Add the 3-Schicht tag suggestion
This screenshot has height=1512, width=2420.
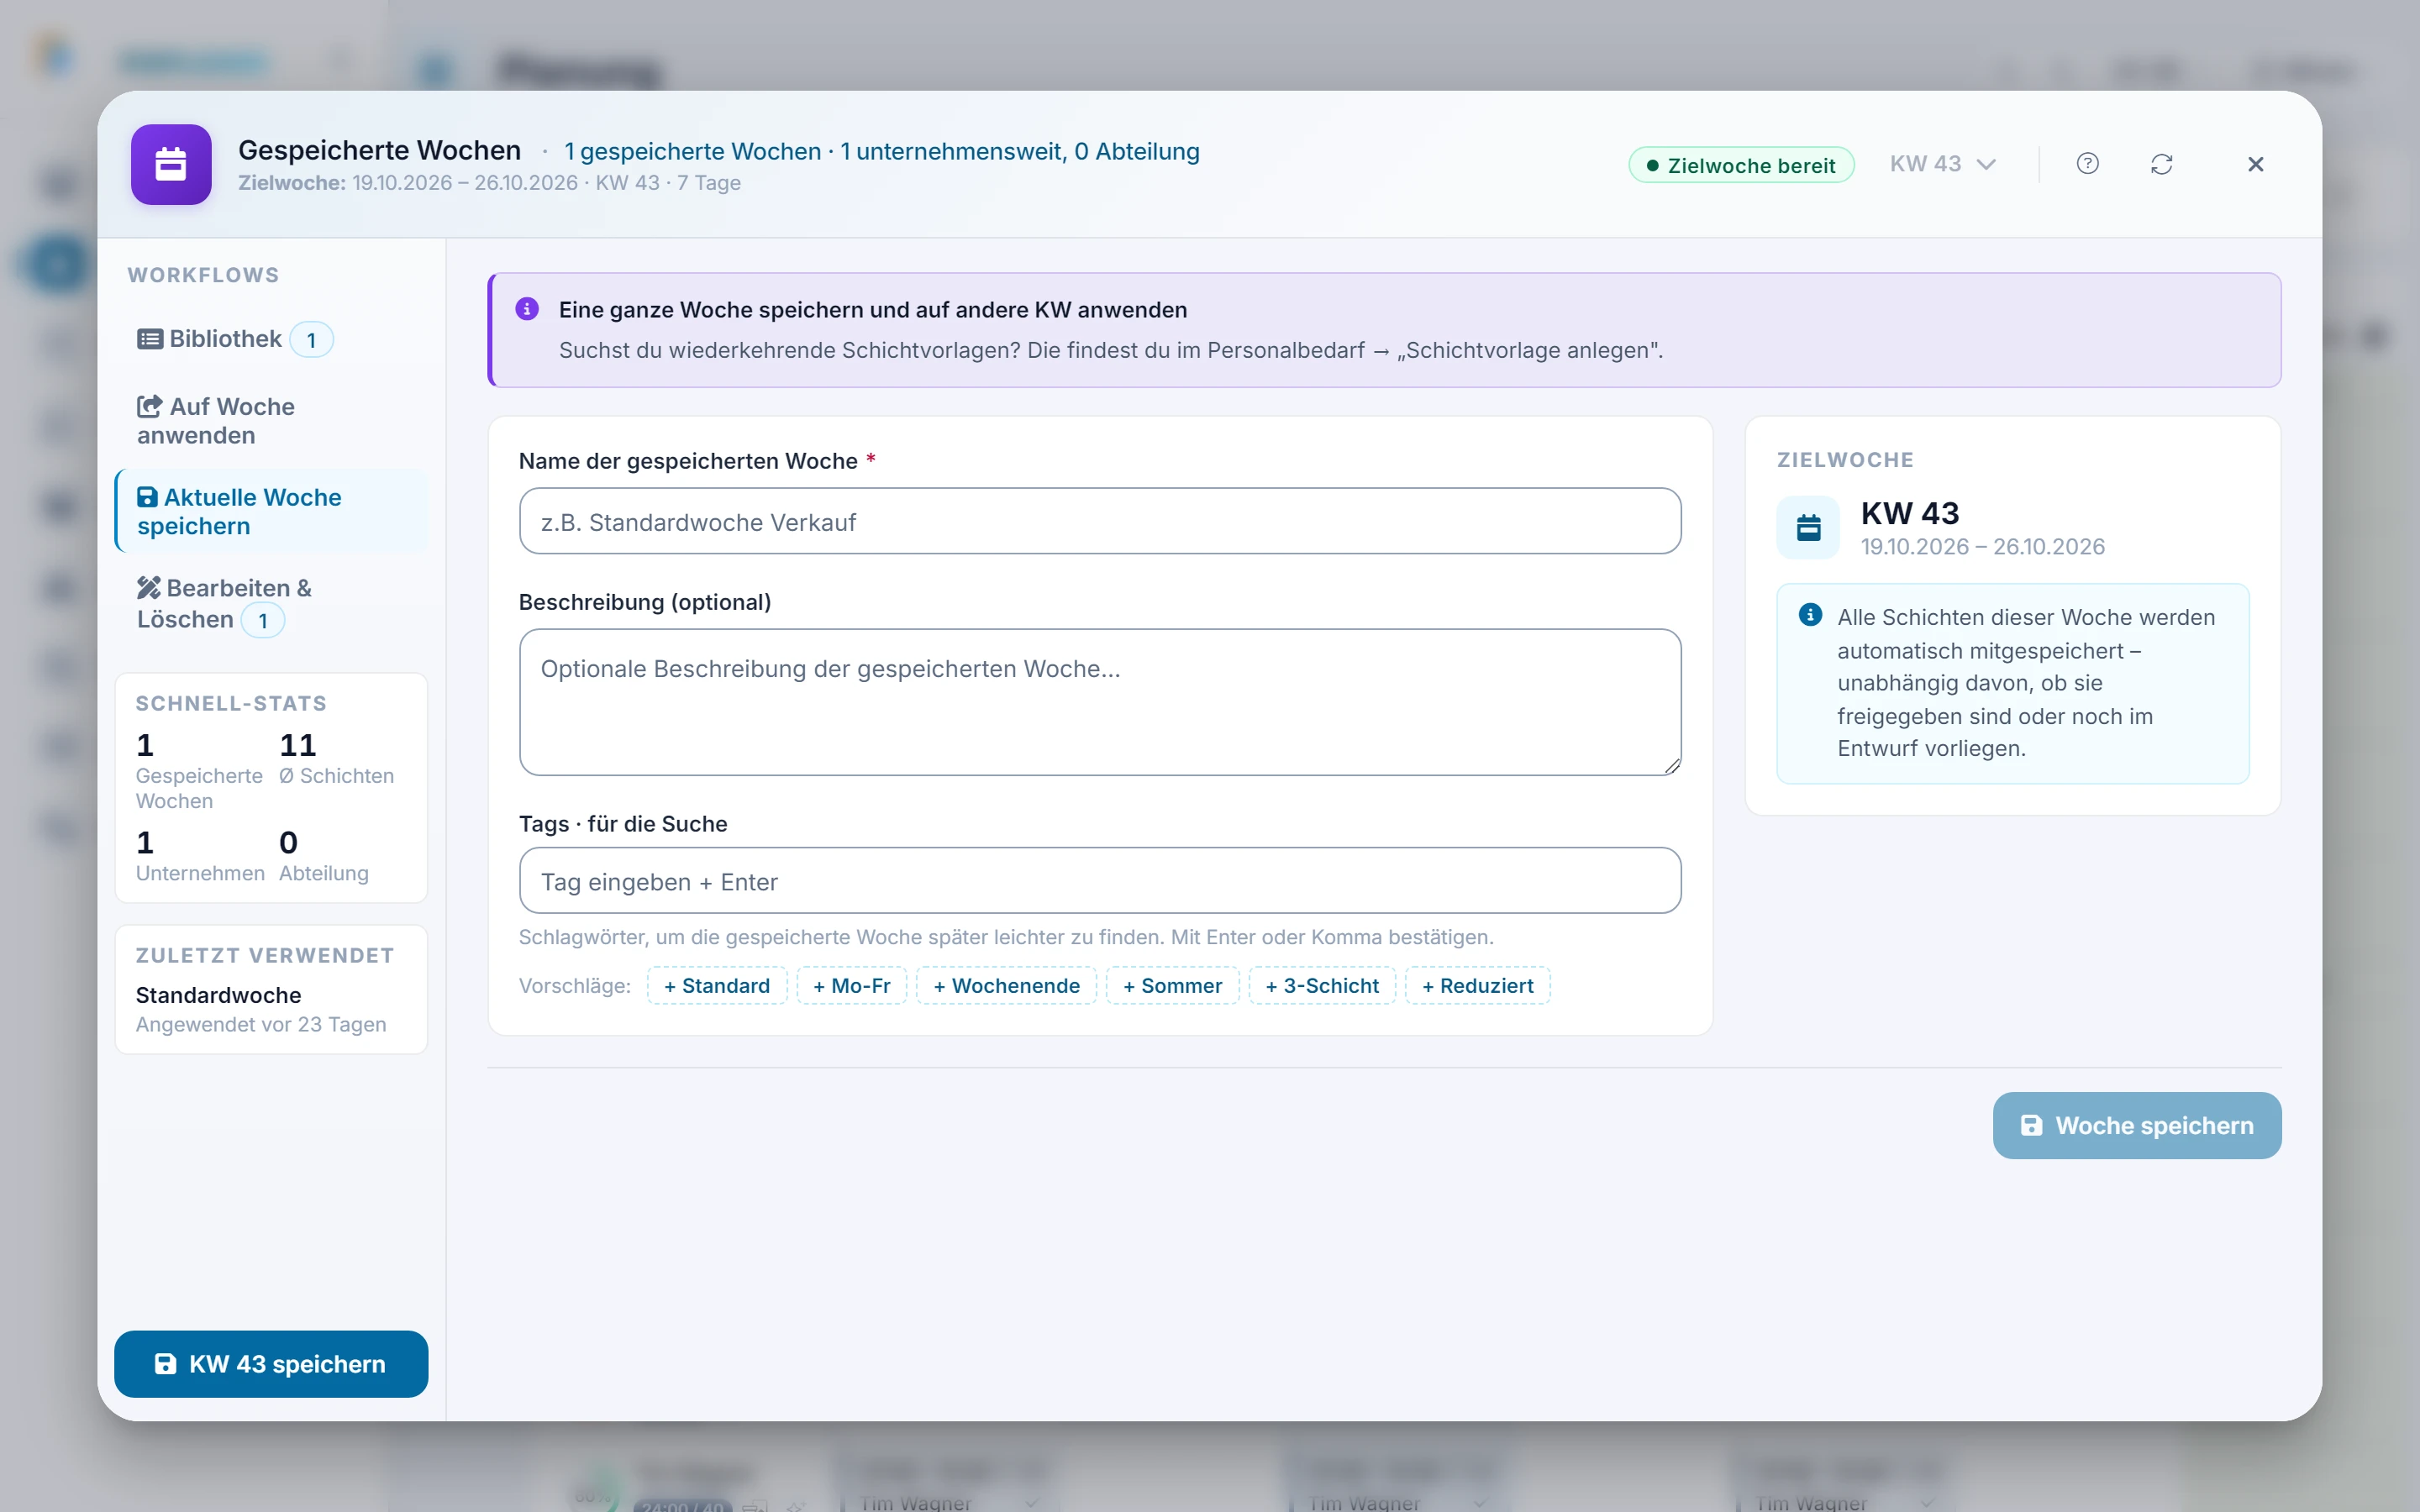[1322, 985]
